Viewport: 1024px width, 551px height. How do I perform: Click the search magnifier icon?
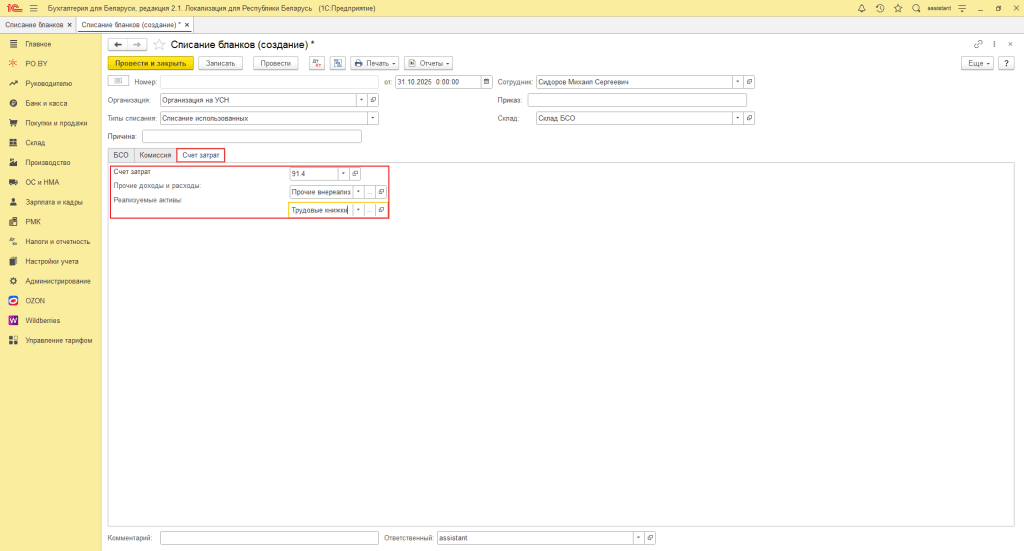click(x=916, y=8)
